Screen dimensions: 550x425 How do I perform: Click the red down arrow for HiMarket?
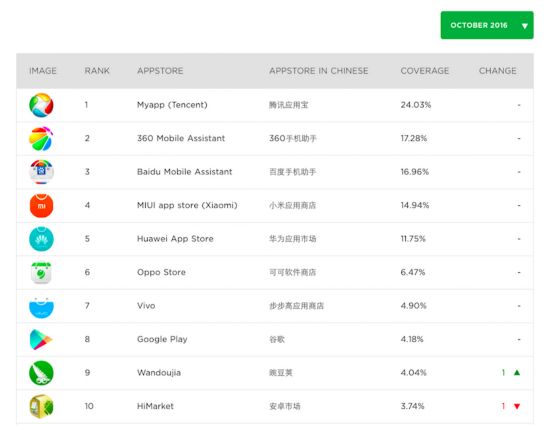click(517, 406)
